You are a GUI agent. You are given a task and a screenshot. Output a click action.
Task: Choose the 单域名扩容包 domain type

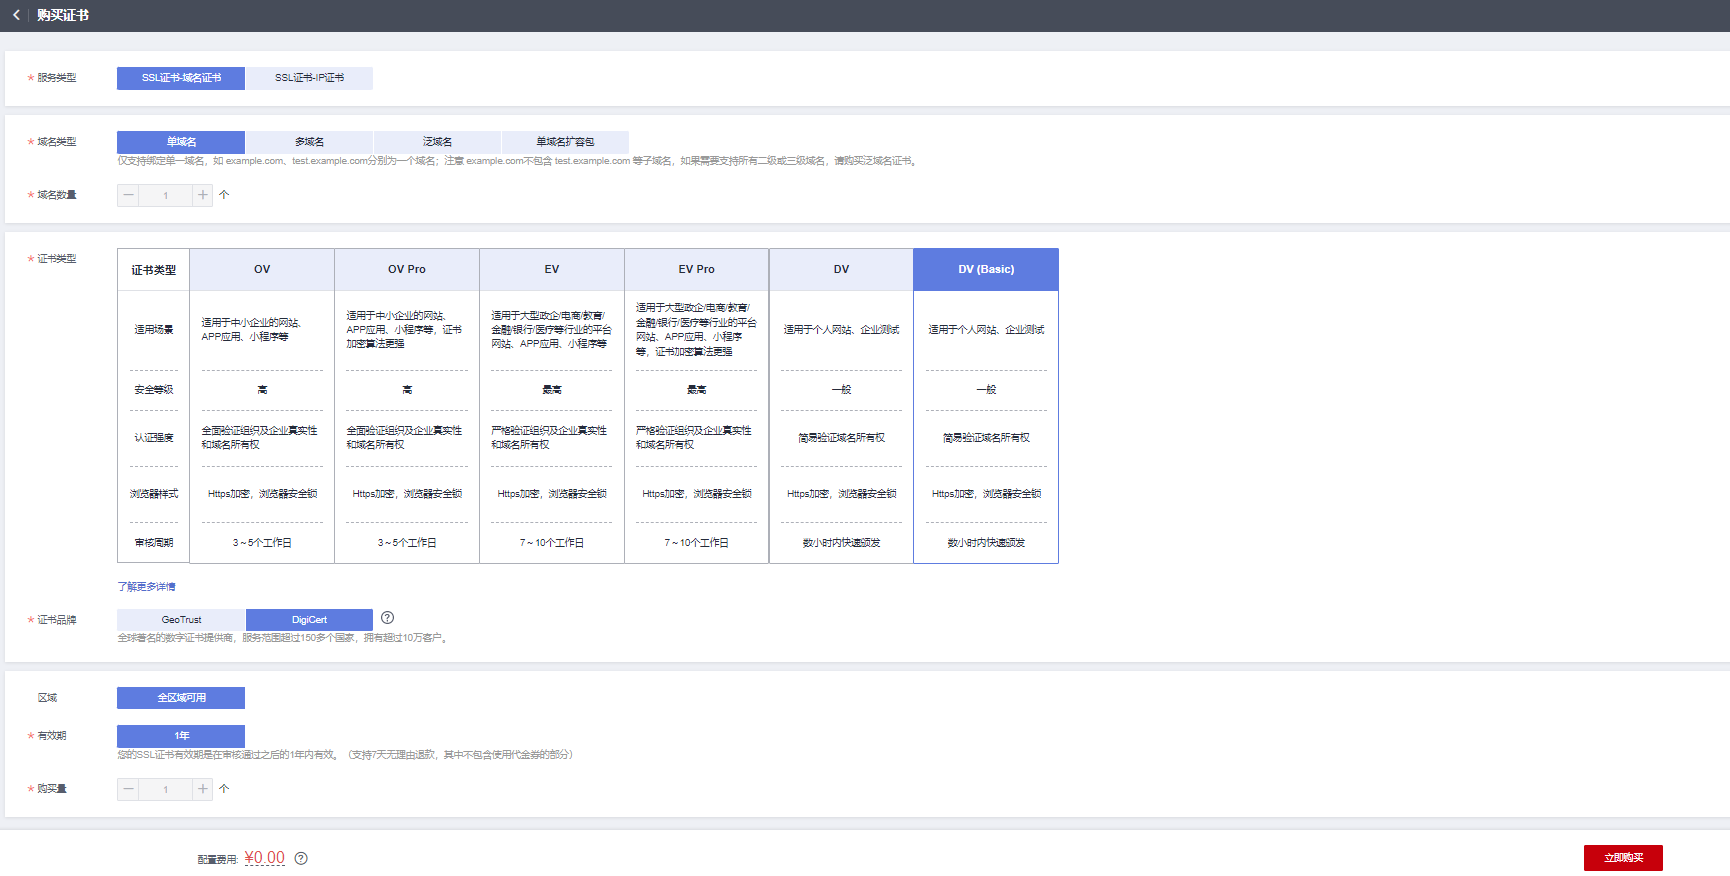point(565,142)
